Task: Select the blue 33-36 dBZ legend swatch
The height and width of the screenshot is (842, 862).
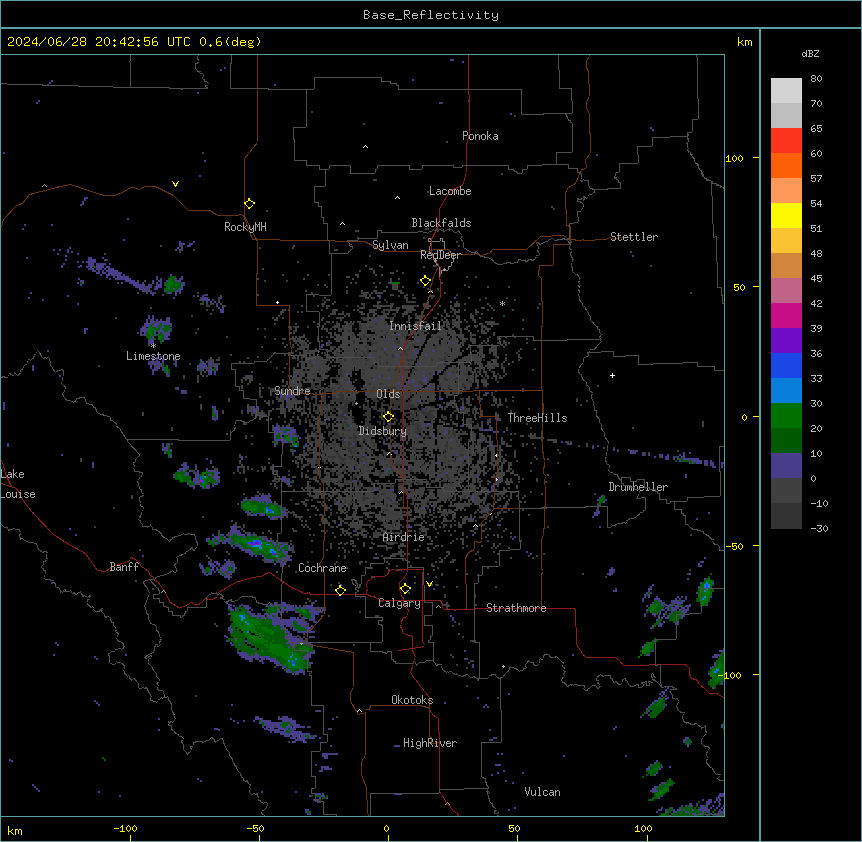Action: pyautogui.click(x=786, y=365)
